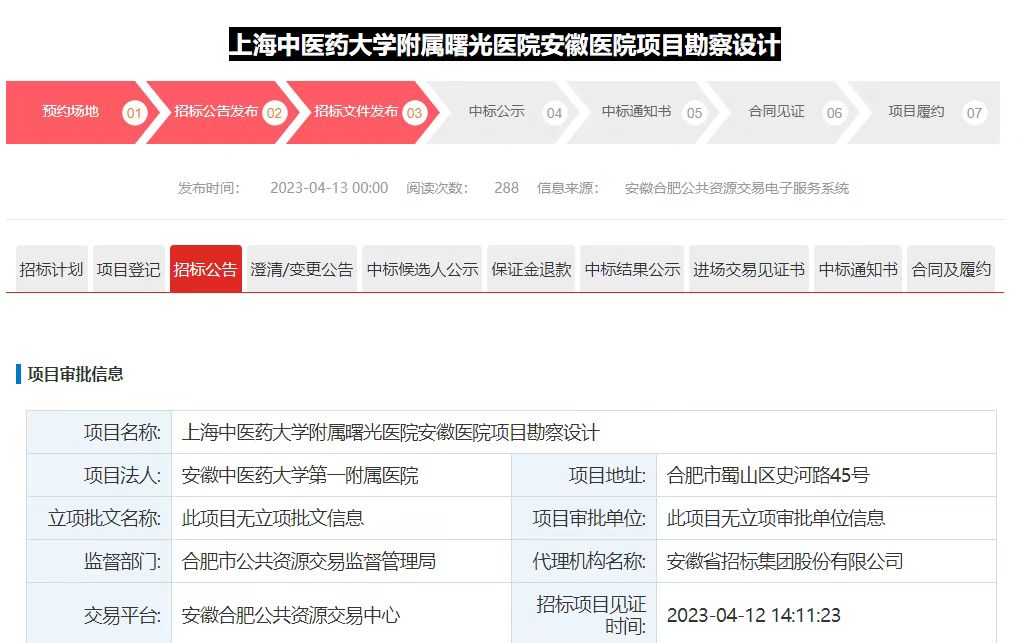Open the 中标结果公示 tab
This screenshot has width=1023, height=643.
pos(632,269)
